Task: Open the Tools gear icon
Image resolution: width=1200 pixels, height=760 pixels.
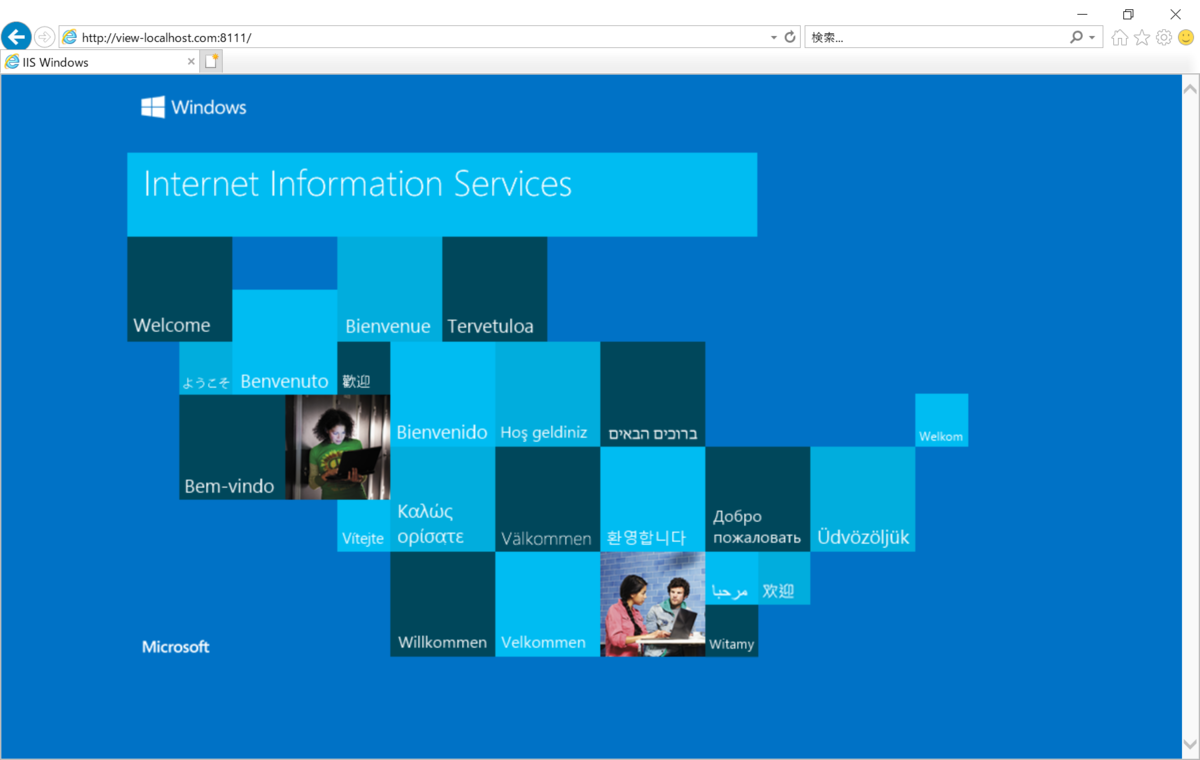Action: tap(1164, 37)
